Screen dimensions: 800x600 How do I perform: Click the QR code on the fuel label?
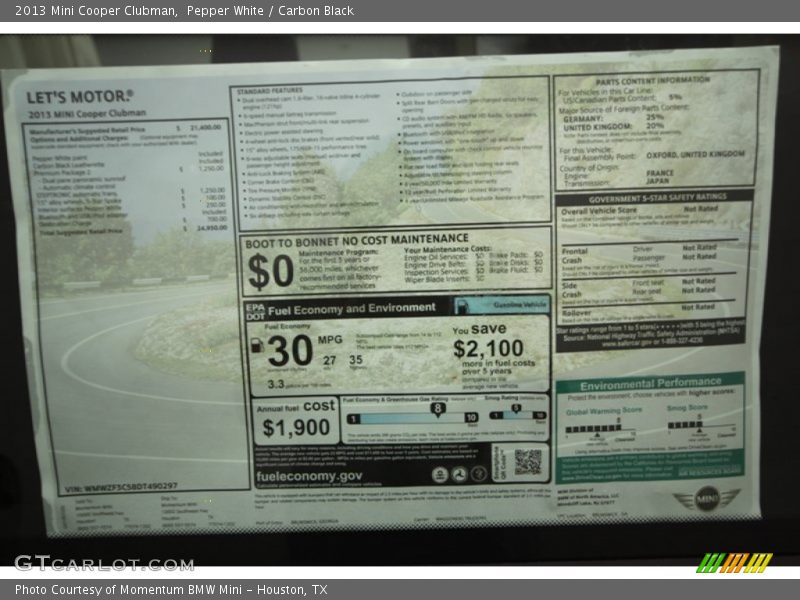[x=527, y=461]
